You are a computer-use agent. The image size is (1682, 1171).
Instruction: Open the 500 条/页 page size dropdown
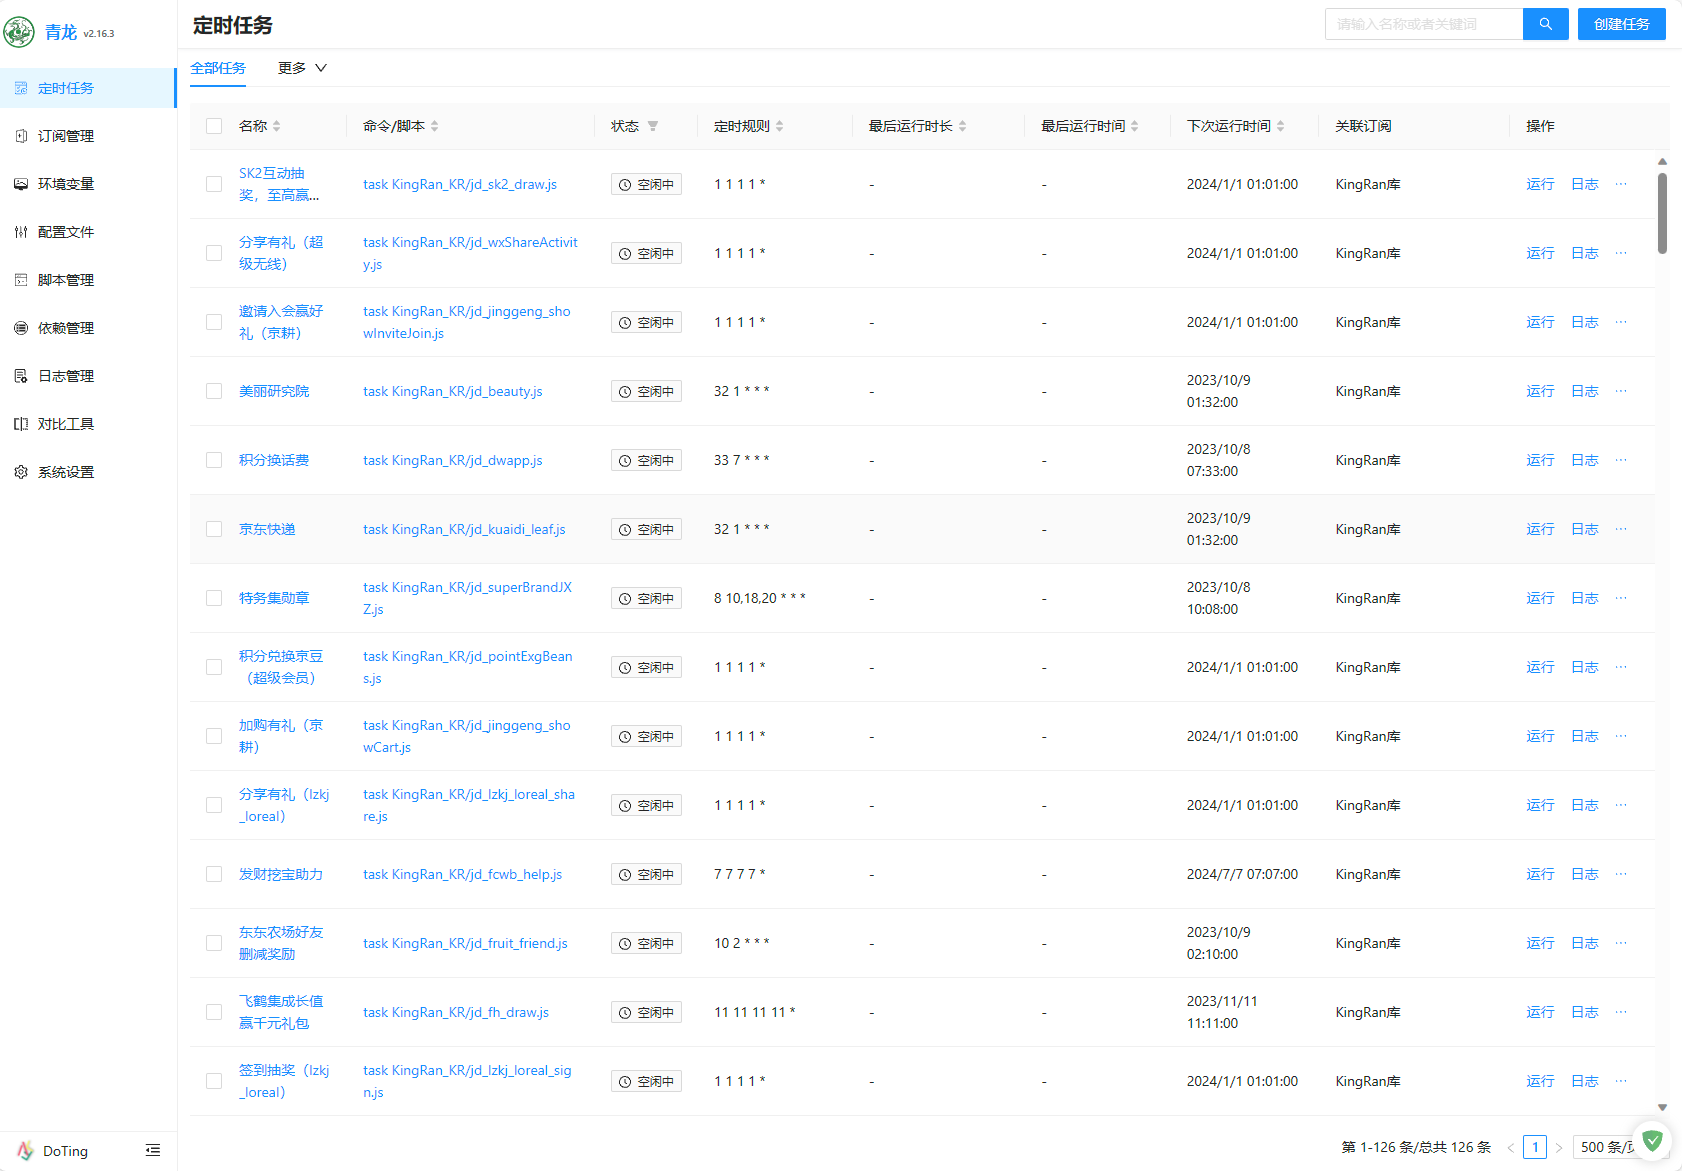[1606, 1147]
